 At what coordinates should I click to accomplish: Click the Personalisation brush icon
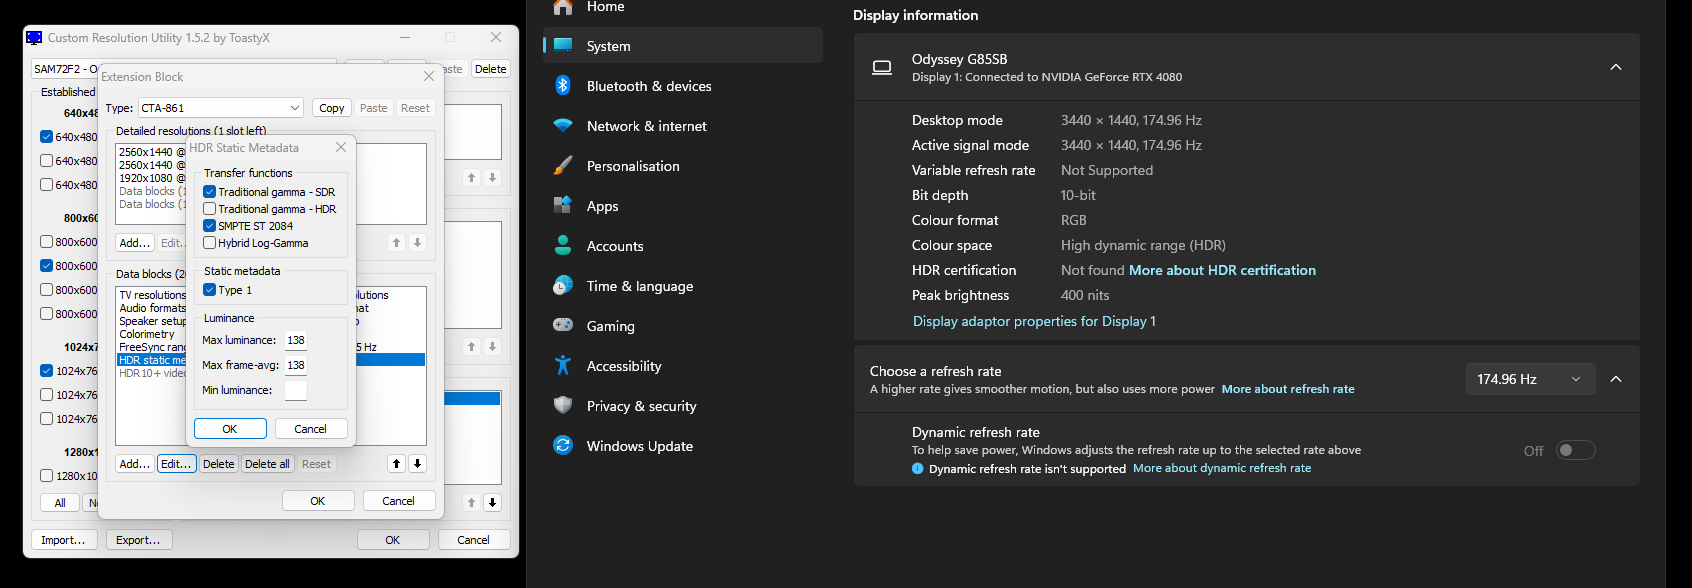(563, 166)
